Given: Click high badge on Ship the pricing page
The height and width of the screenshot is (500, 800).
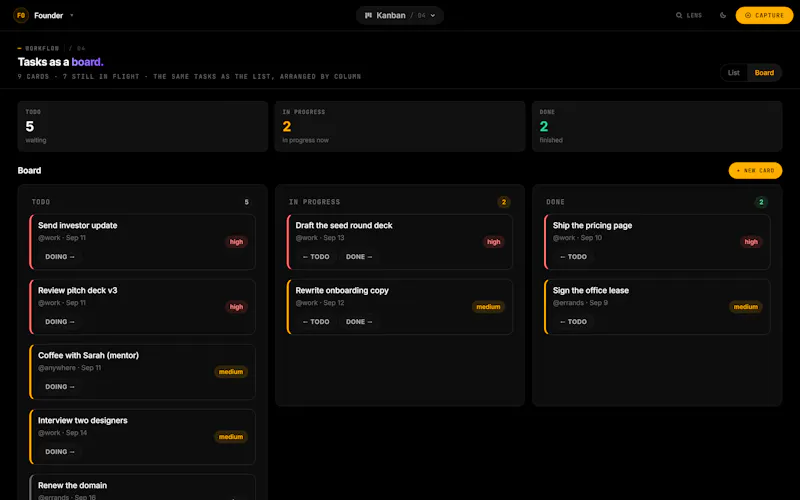Looking at the screenshot, I should click(751, 242).
